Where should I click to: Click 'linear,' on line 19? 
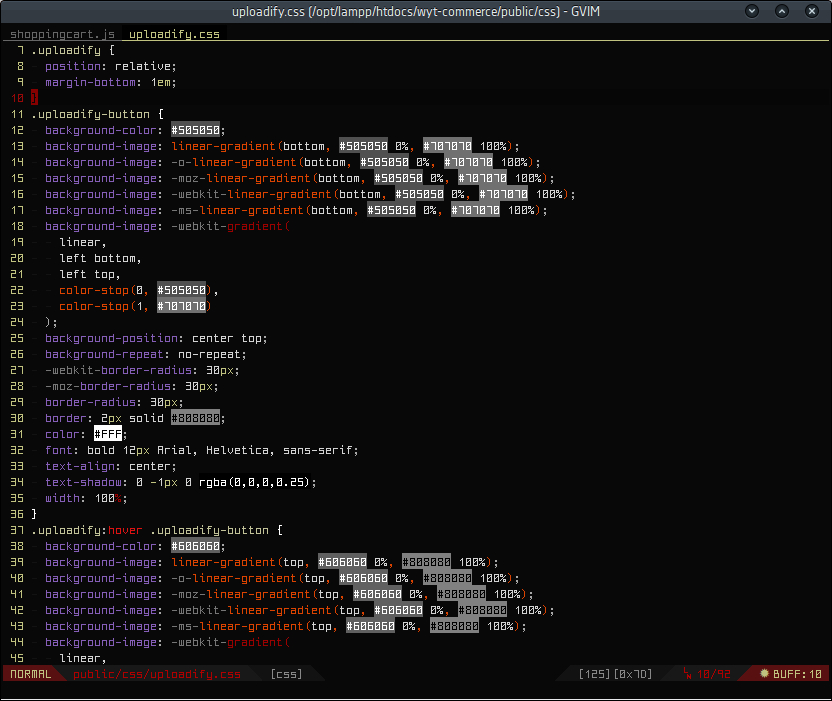tap(83, 242)
